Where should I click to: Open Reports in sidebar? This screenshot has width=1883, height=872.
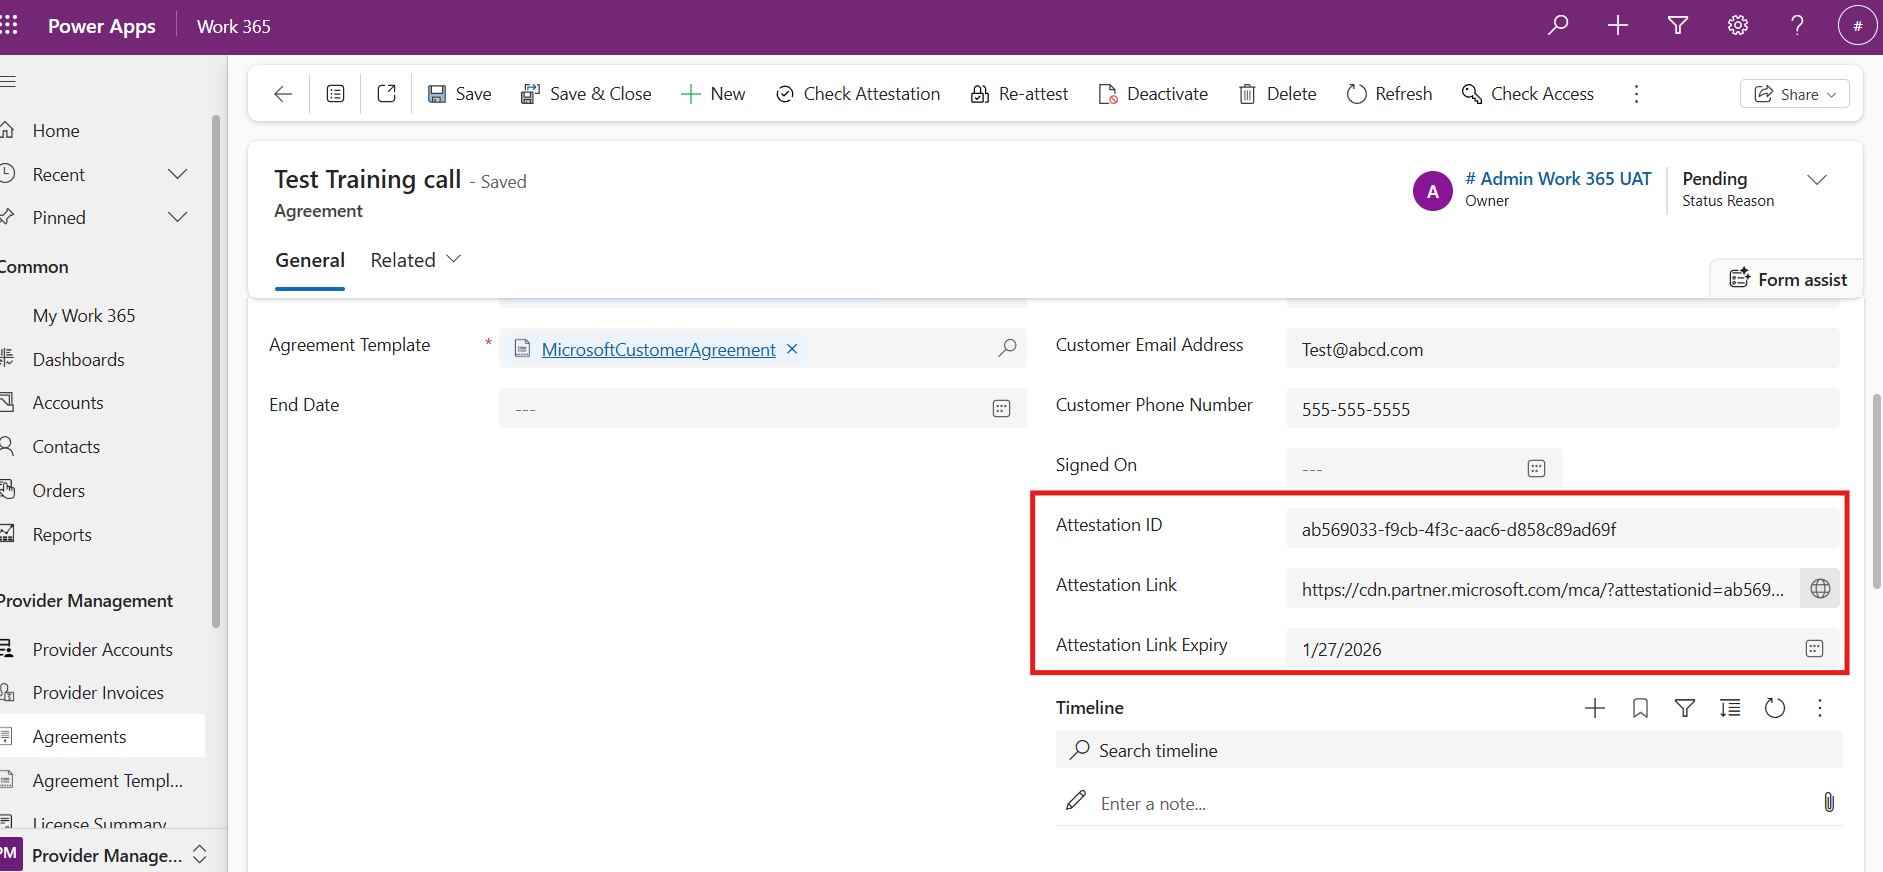coord(62,535)
